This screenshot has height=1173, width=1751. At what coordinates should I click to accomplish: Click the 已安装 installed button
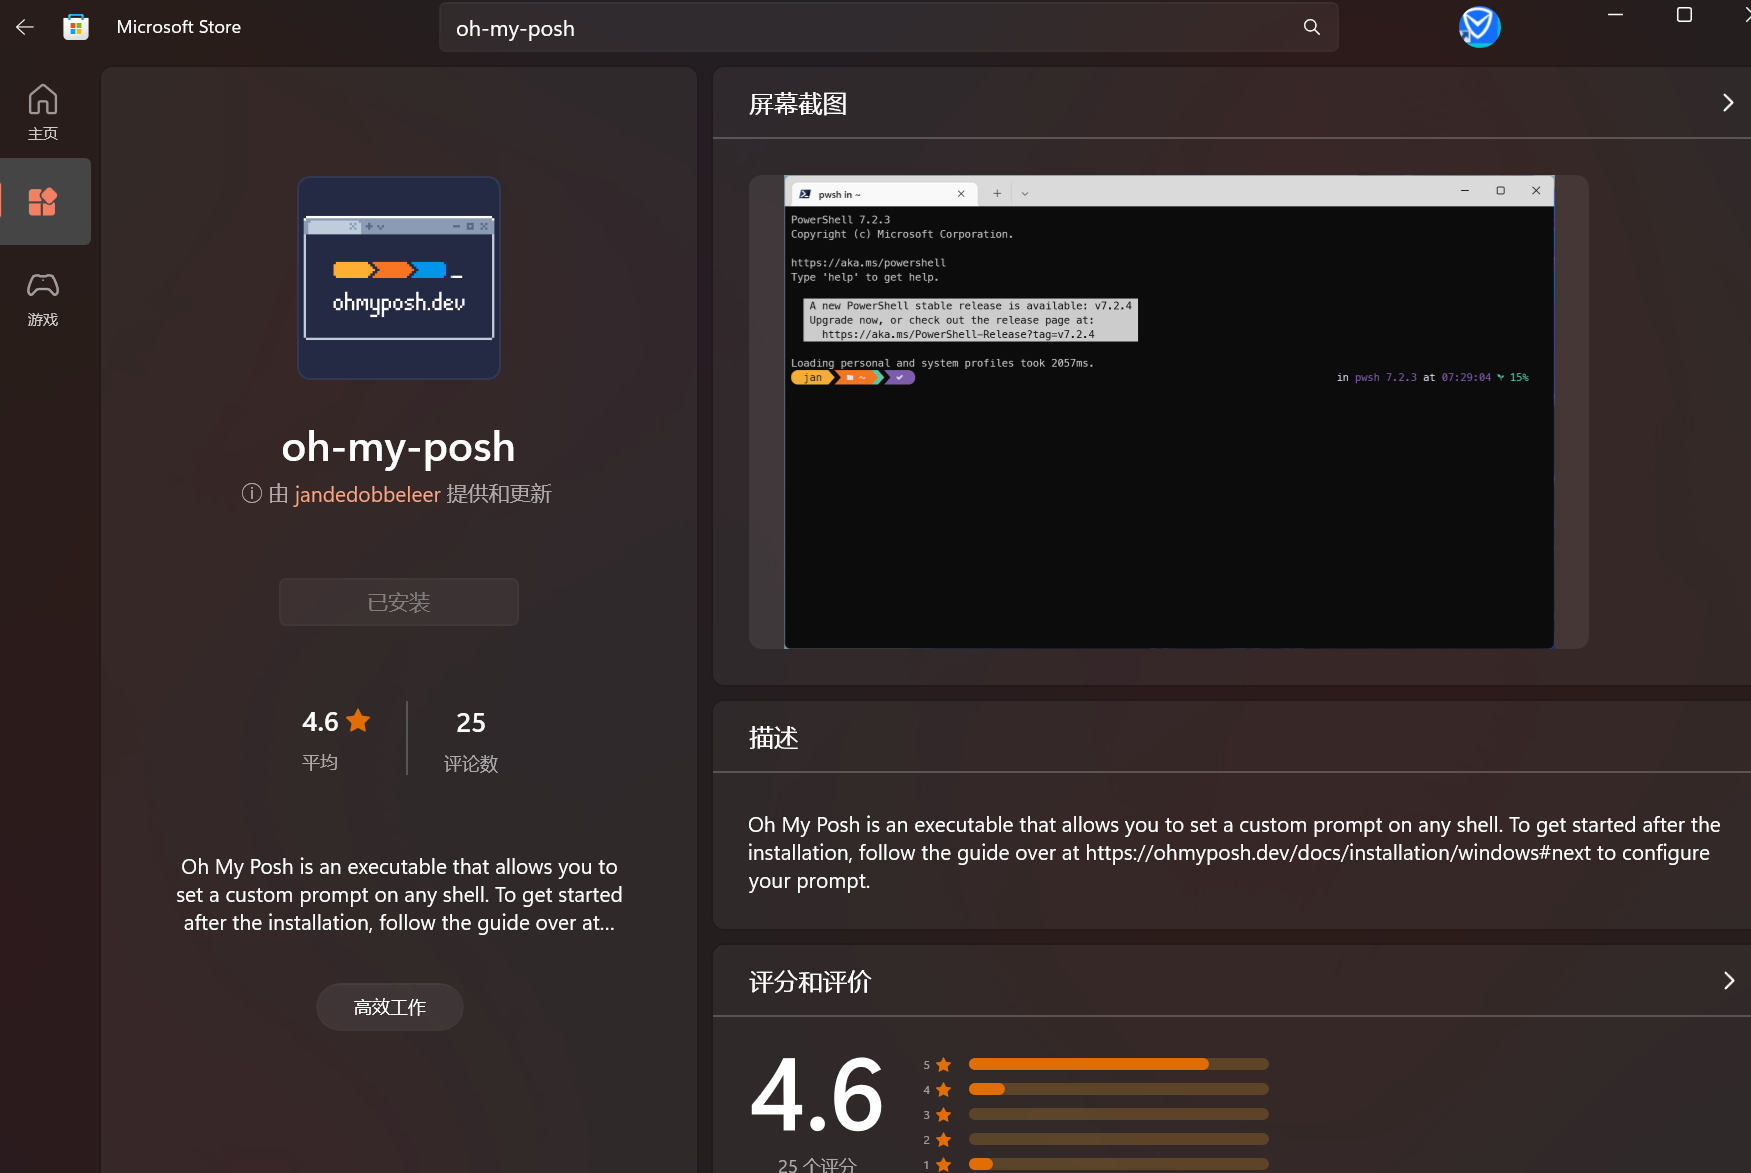[x=398, y=601]
